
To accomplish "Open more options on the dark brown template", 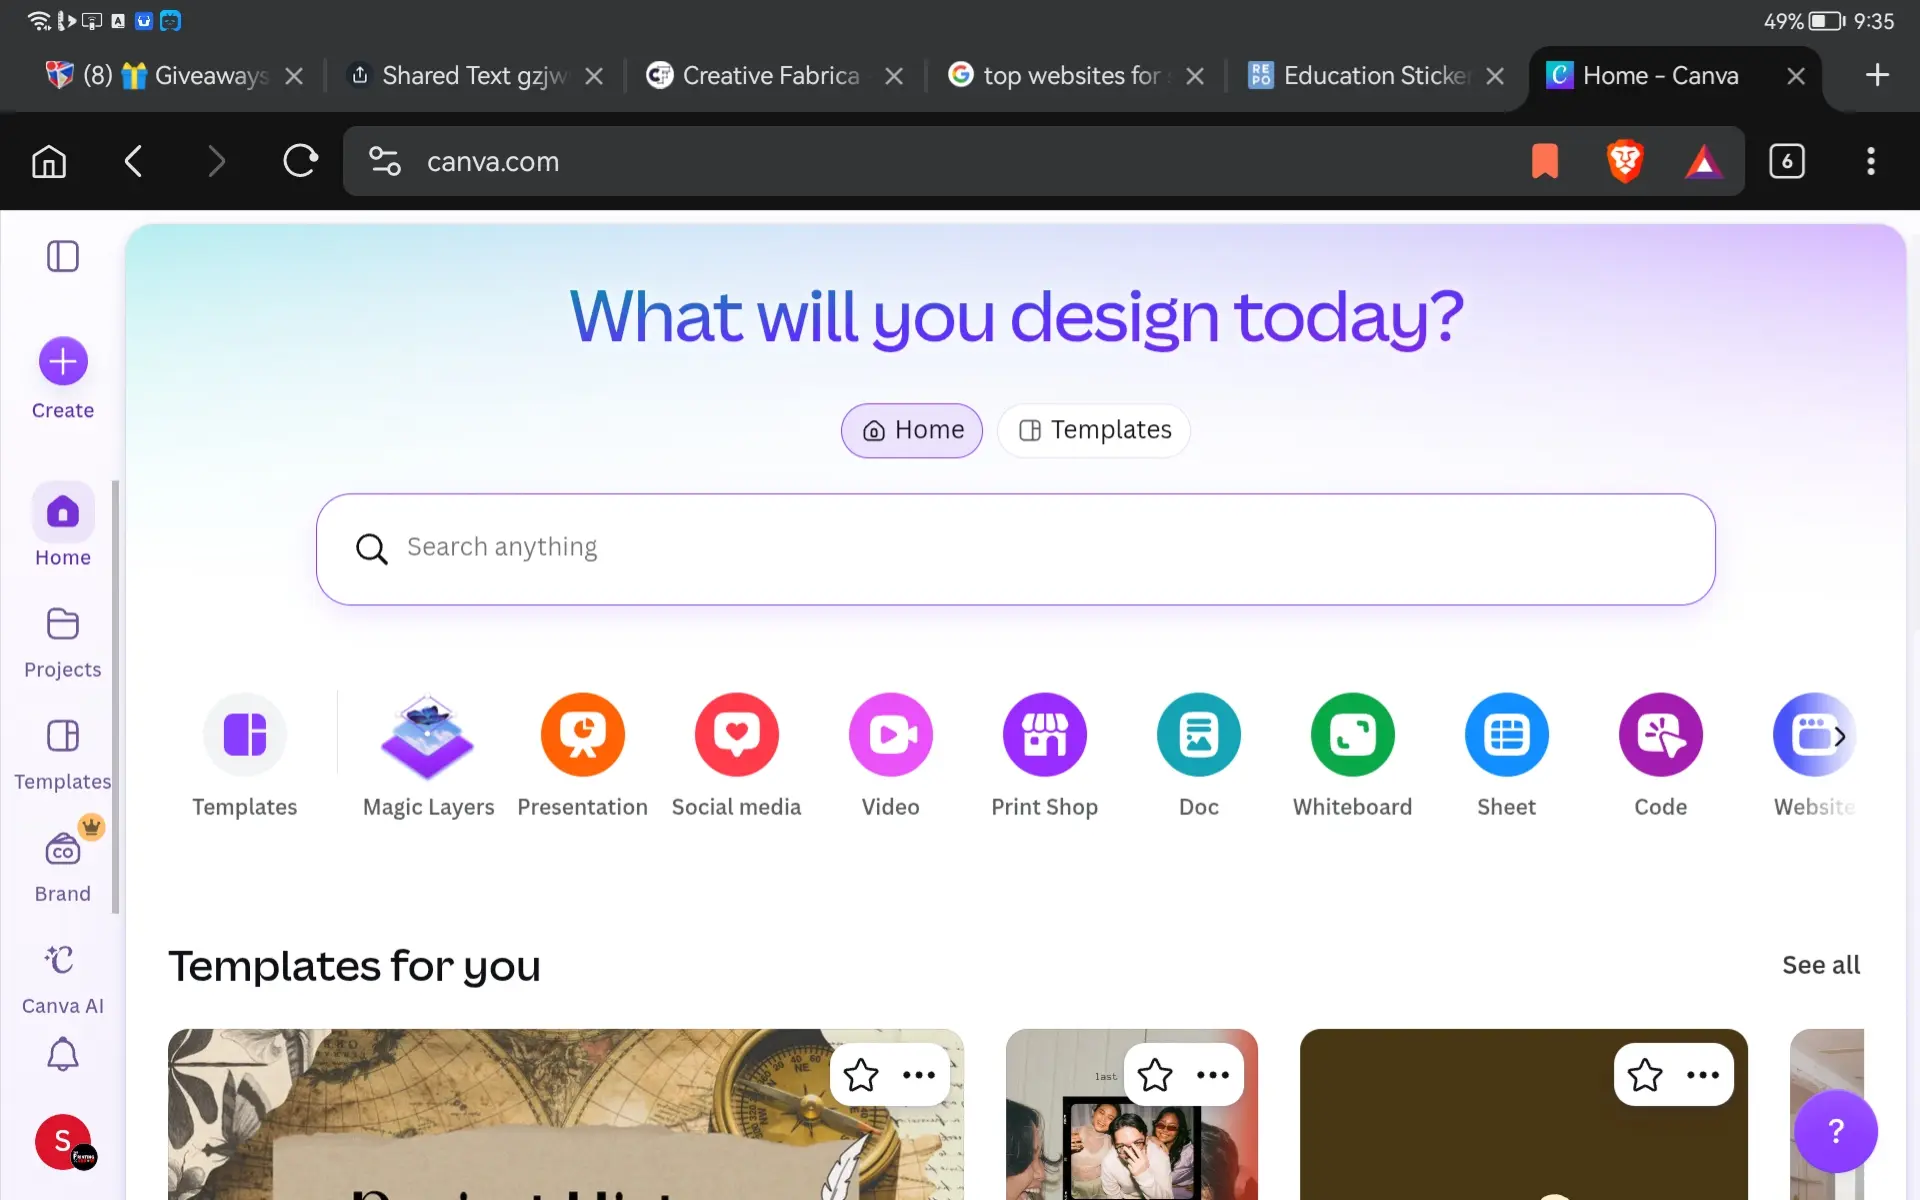I will click(x=1703, y=1075).
